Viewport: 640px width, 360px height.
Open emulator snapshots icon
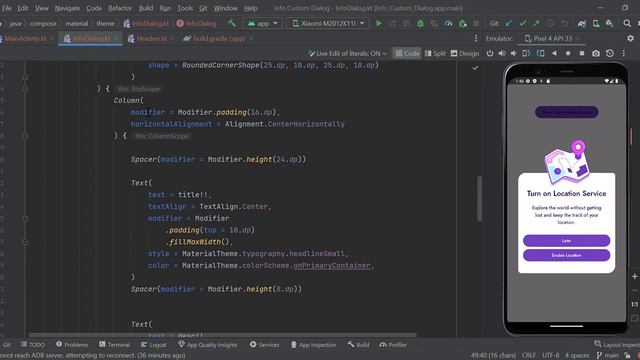[x=609, y=53]
